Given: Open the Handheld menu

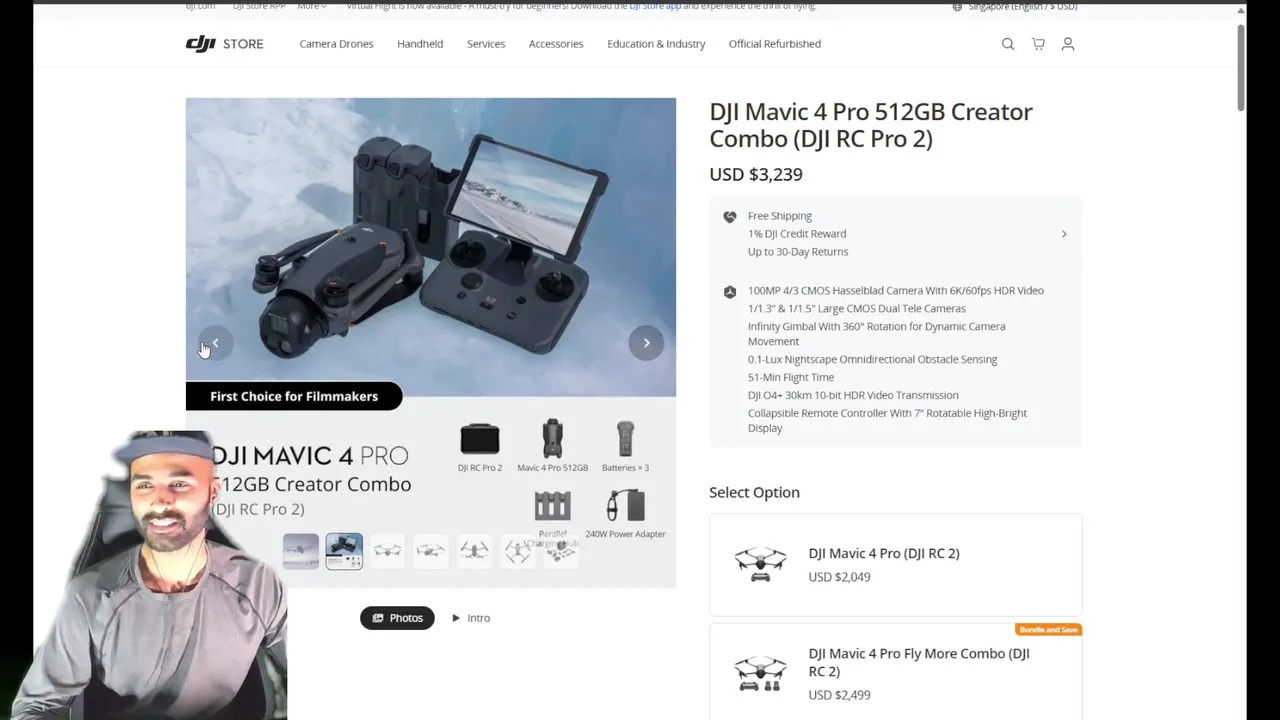Looking at the screenshot, I should (x=420, y=44).
